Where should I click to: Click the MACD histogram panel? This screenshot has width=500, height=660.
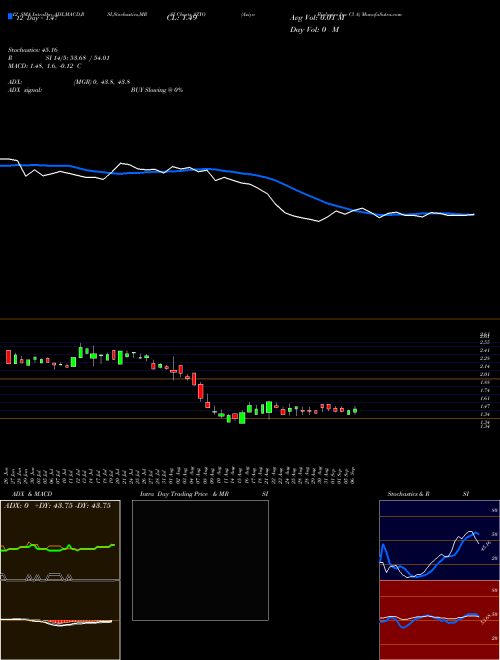[x=60, y=620]
